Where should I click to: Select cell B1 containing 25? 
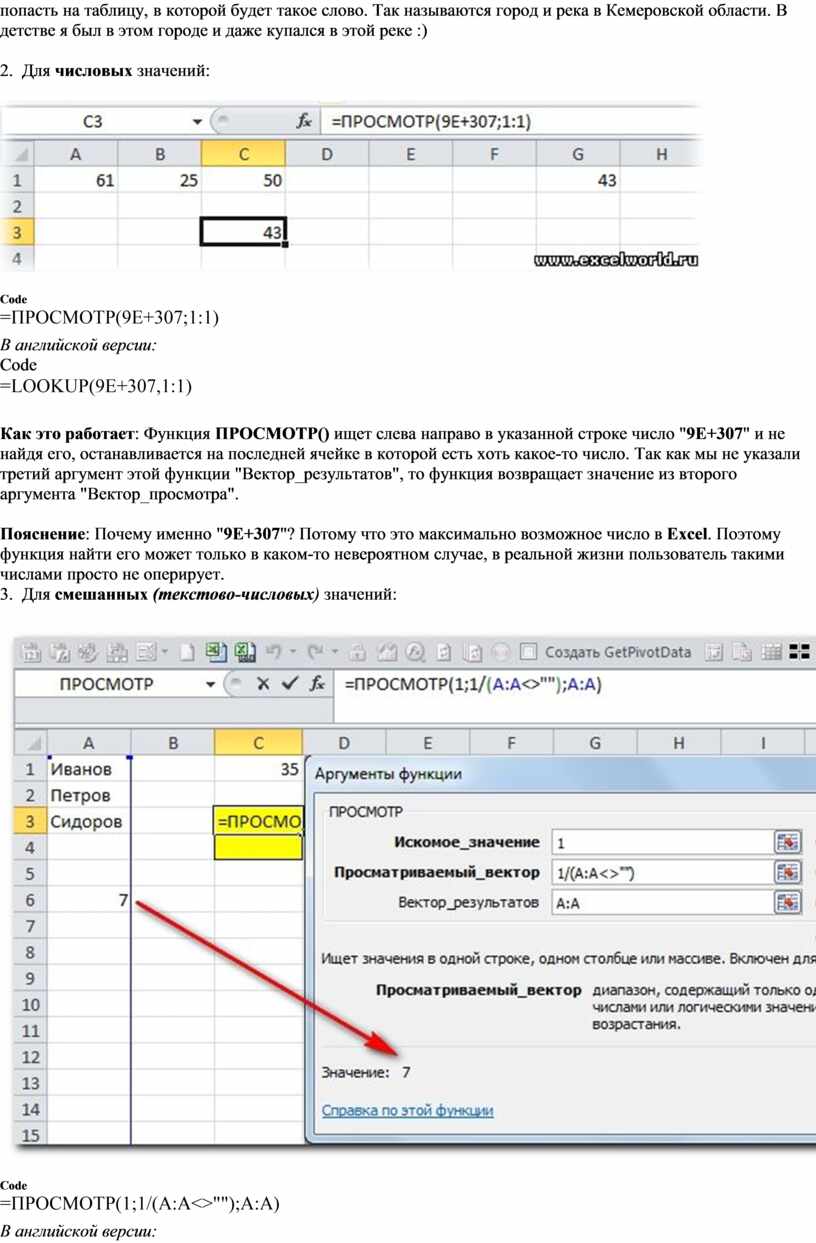[x=159, y=180]
